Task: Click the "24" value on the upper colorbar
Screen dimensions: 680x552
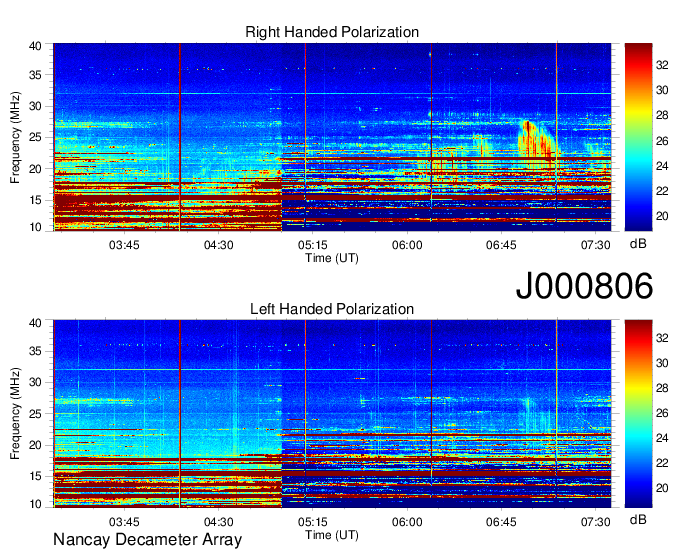Action: pos(662,166)
